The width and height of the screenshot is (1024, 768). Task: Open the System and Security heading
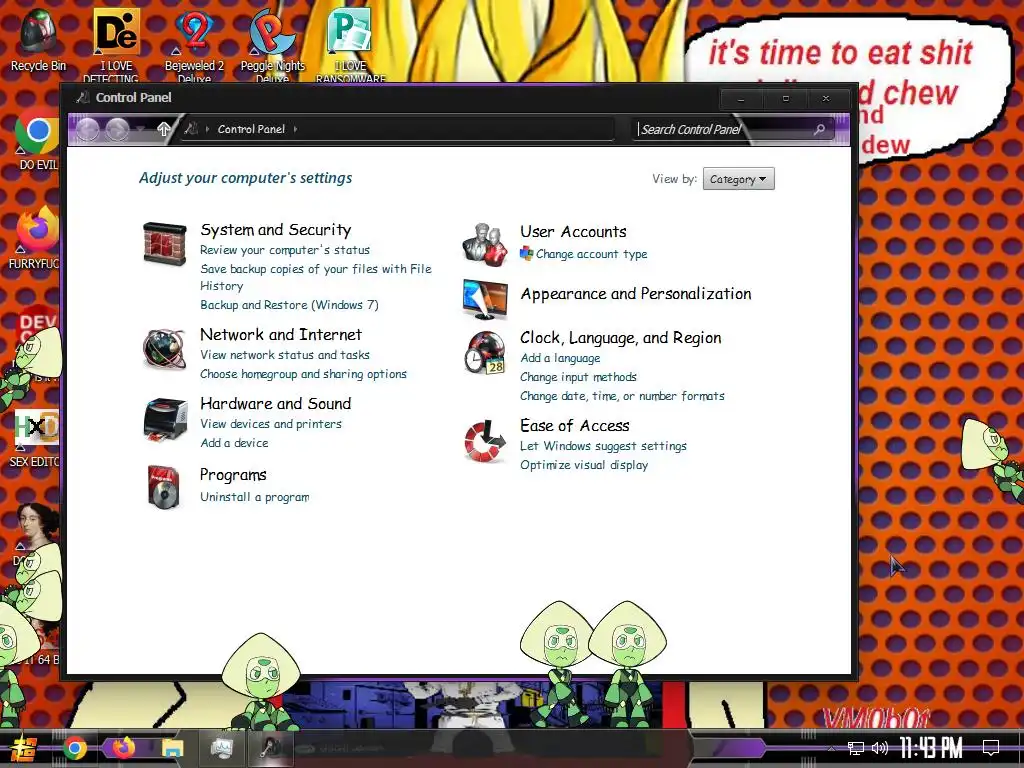coord(276,230)
